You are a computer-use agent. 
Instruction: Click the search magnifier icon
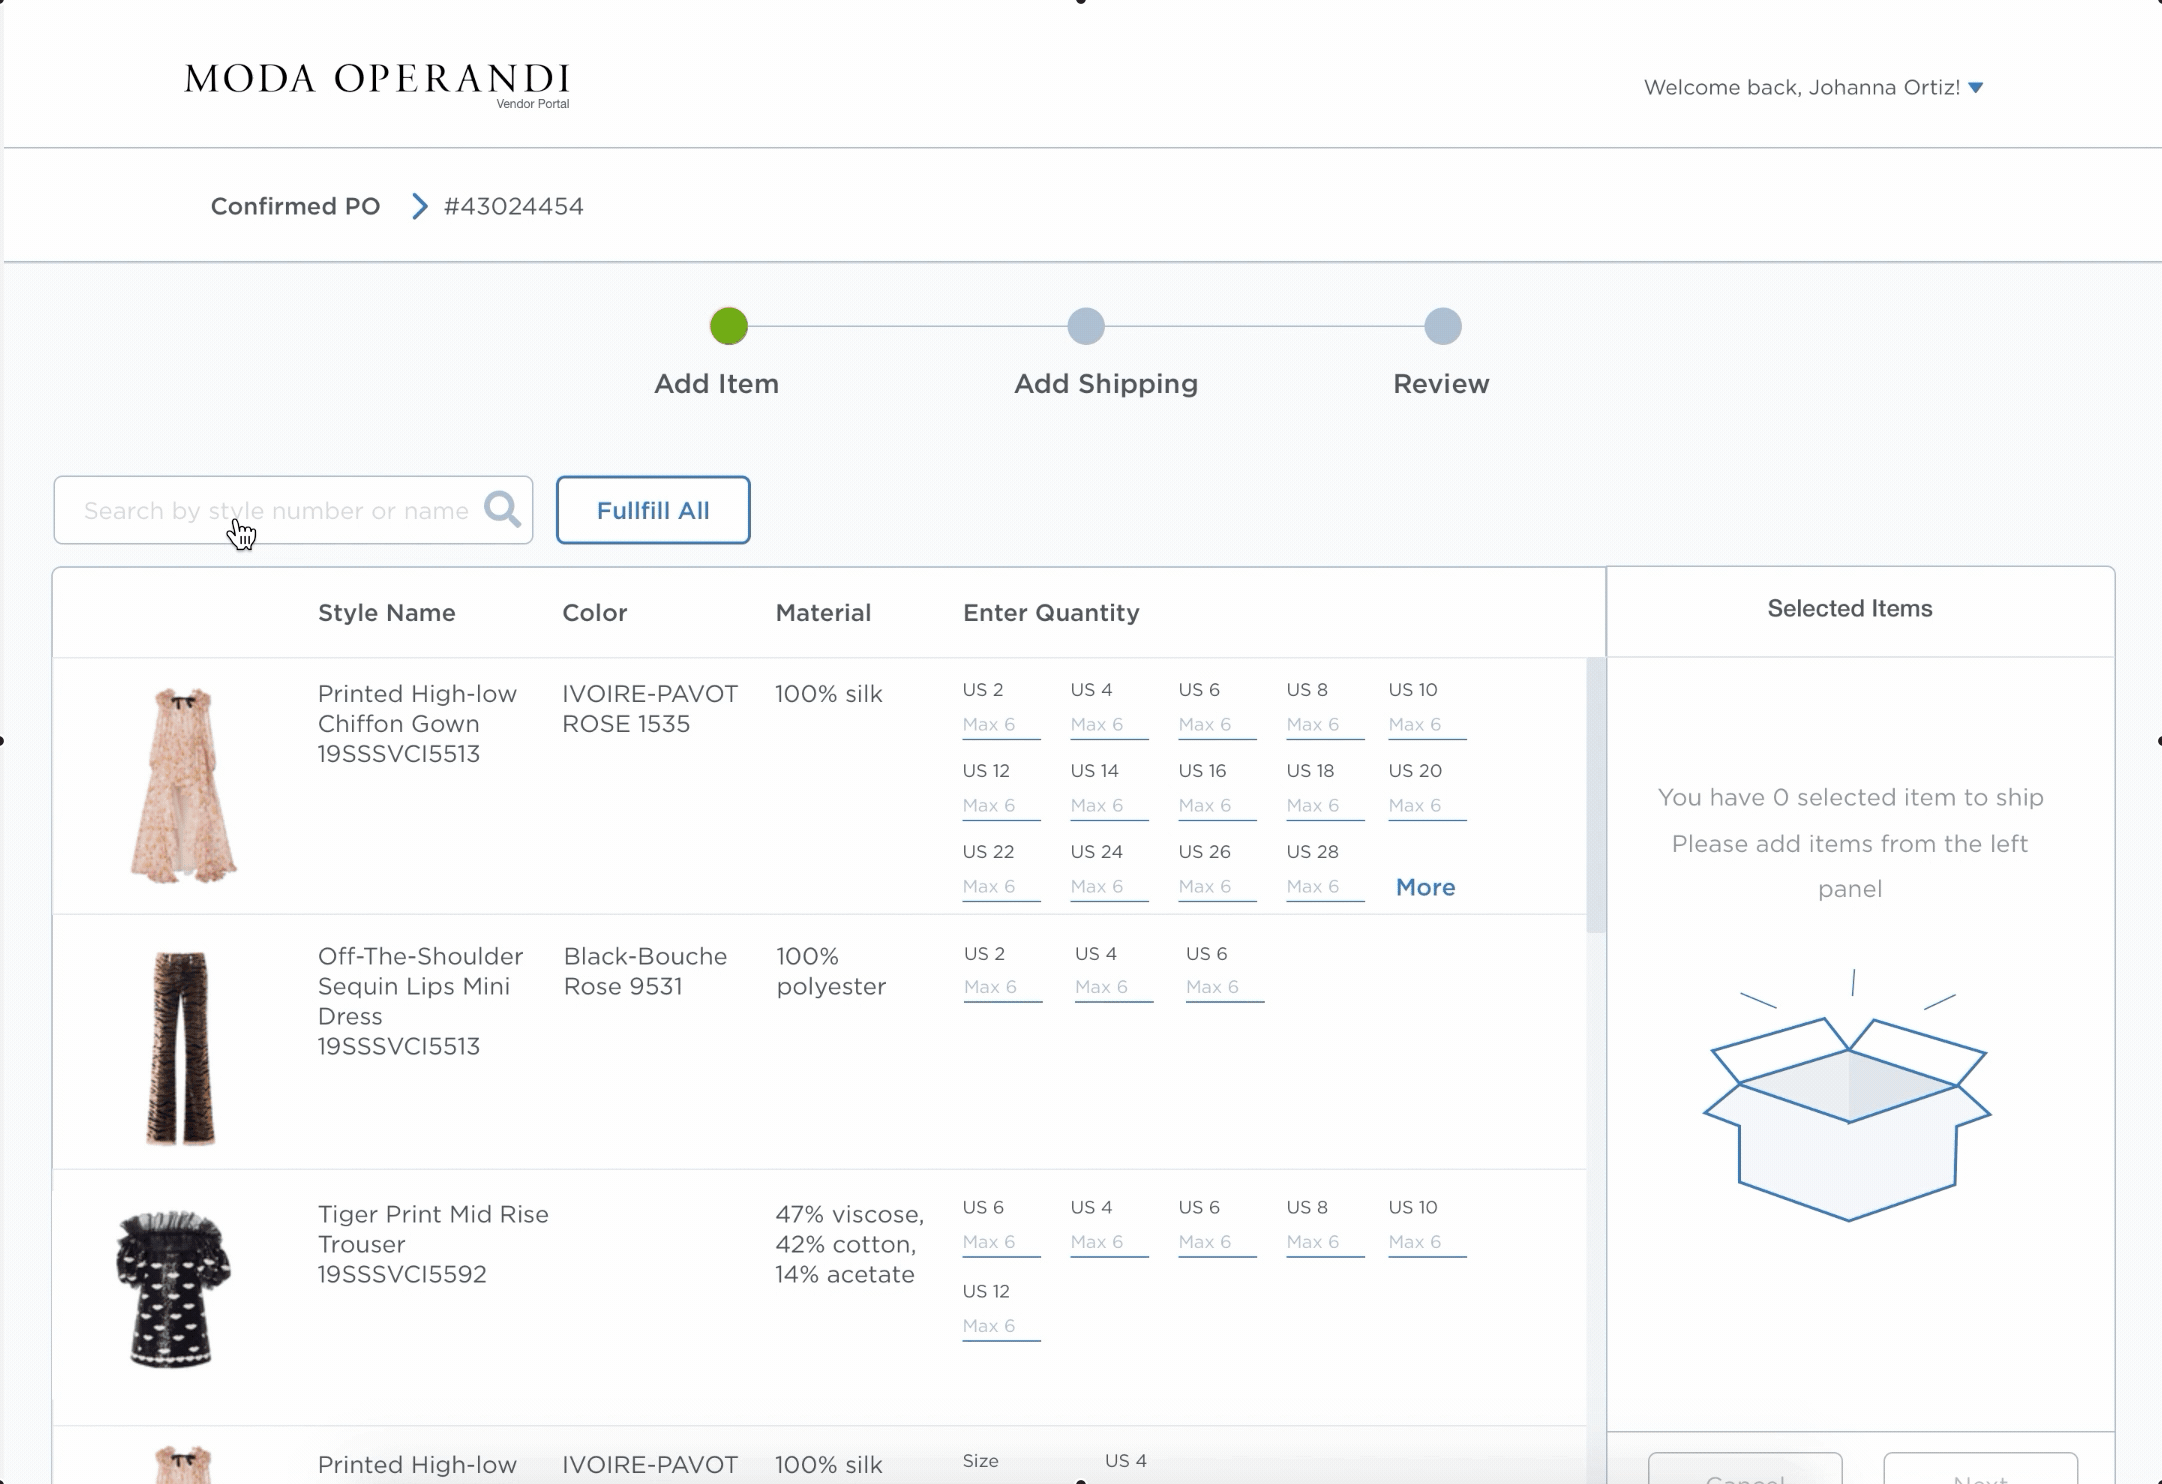click(x=502, y=509)
